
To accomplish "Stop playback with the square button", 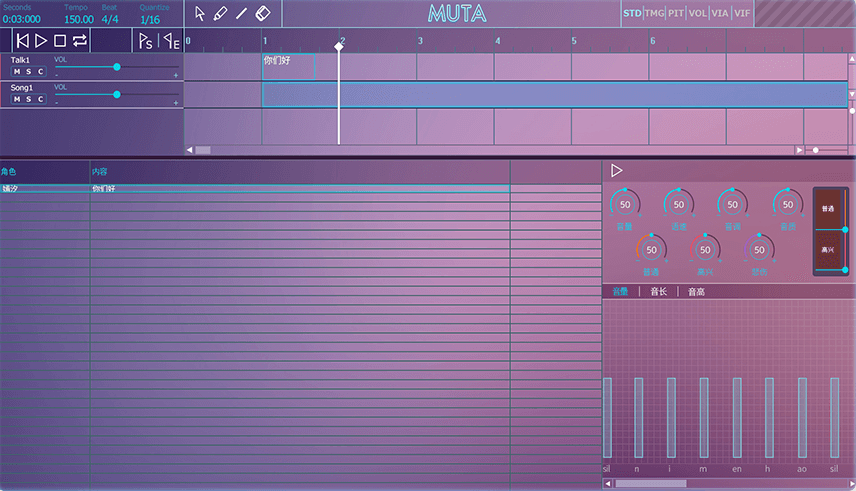I will 60,40.
